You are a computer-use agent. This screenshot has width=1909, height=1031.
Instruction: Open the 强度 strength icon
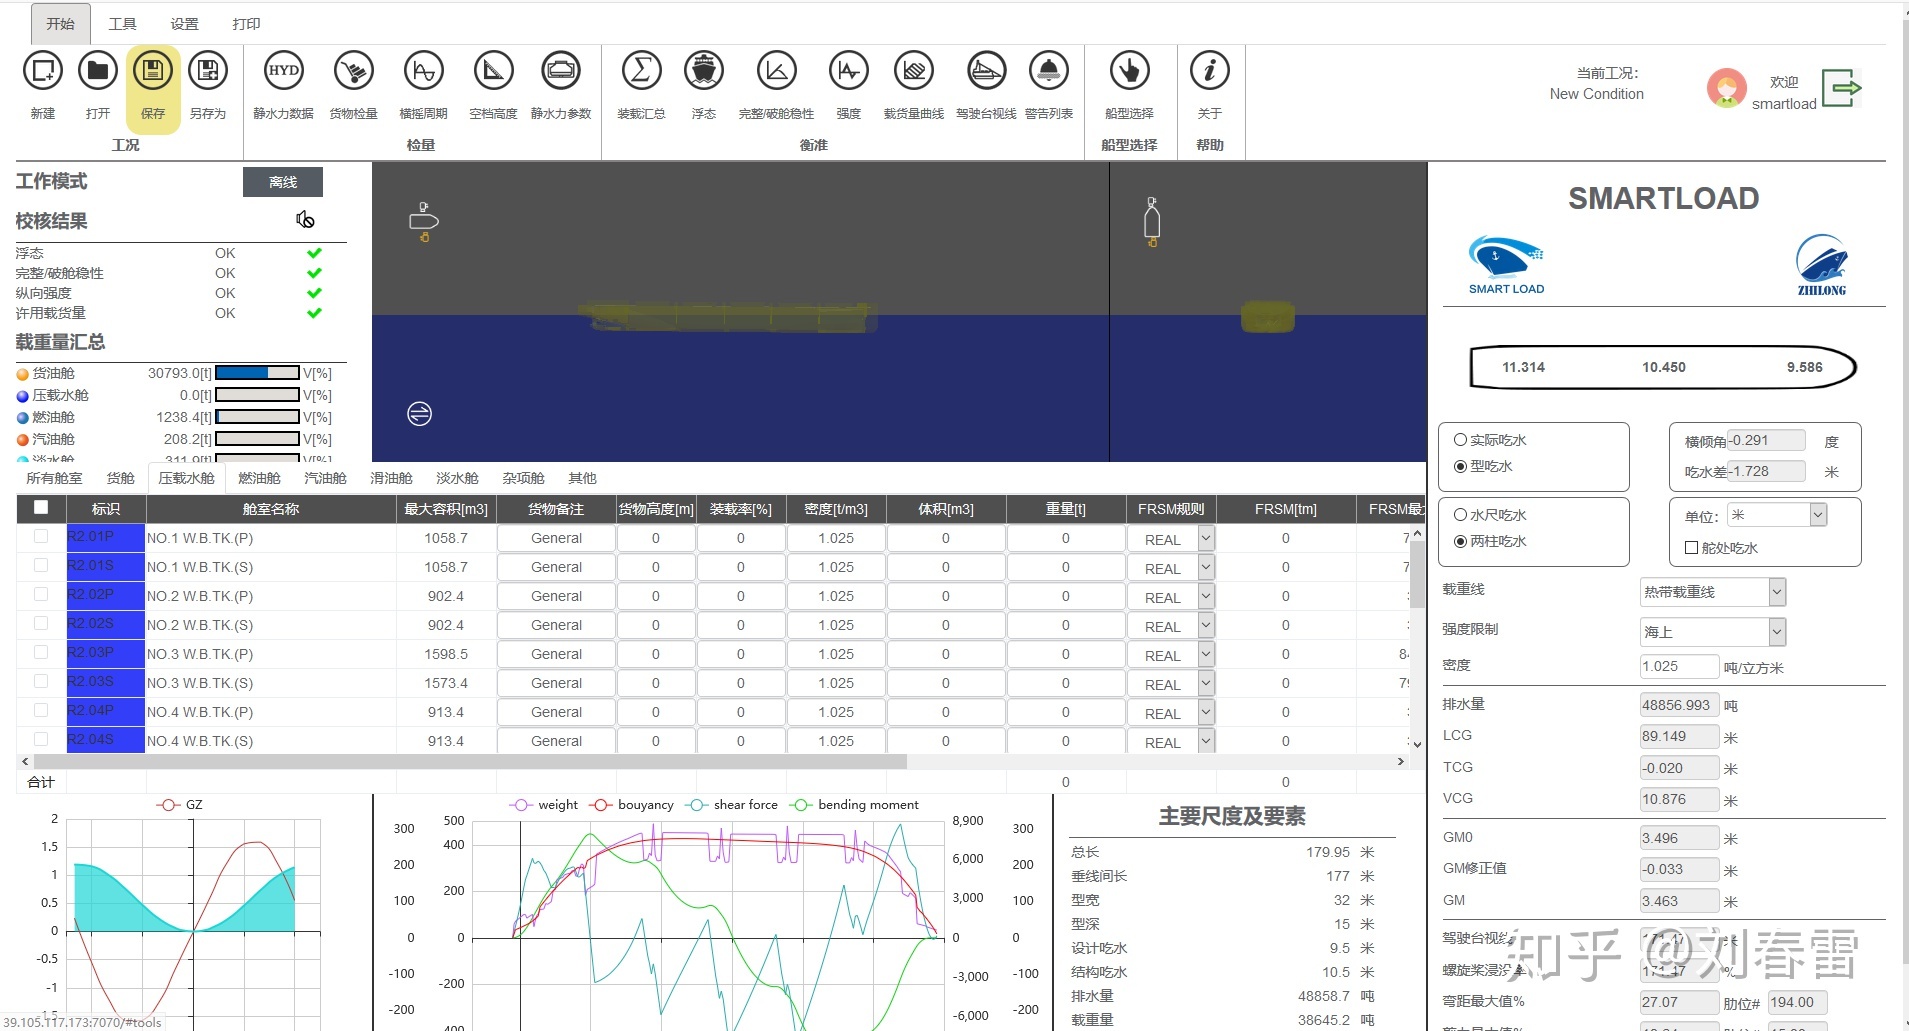coord(849,71)
